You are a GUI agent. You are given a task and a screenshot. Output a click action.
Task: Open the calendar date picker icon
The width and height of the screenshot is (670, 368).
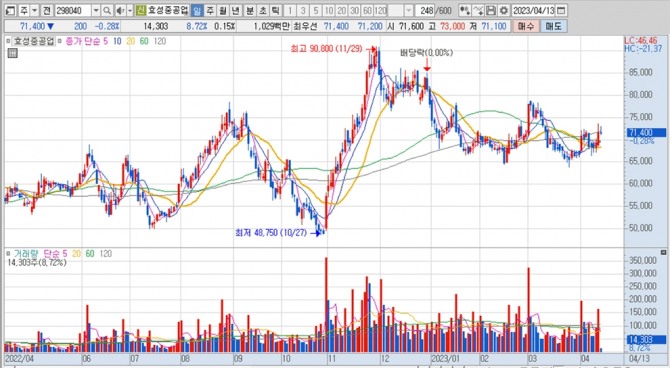click(561, 10)
